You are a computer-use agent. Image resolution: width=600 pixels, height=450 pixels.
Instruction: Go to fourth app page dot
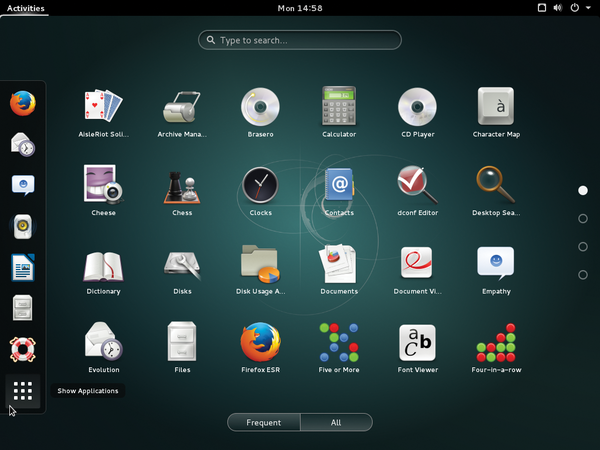click(583, 275)
